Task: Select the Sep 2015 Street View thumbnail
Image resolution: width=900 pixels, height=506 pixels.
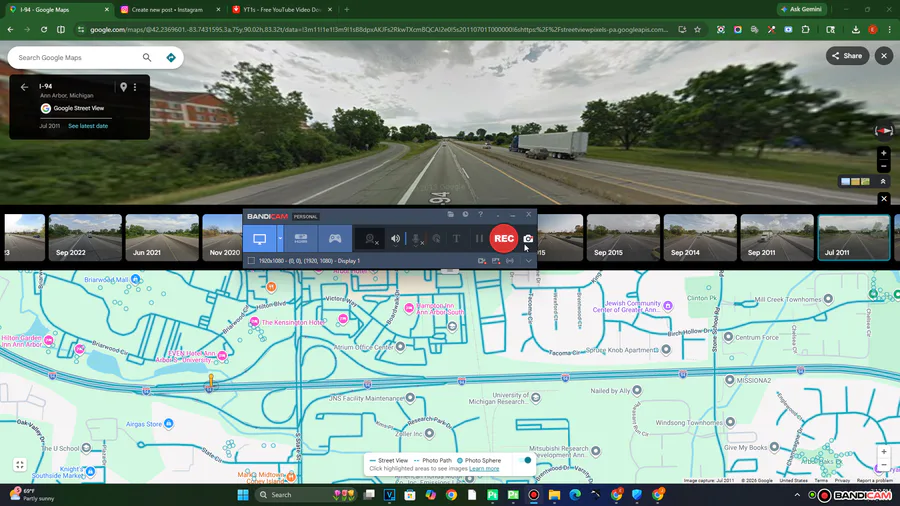Action: pos(623,238)
